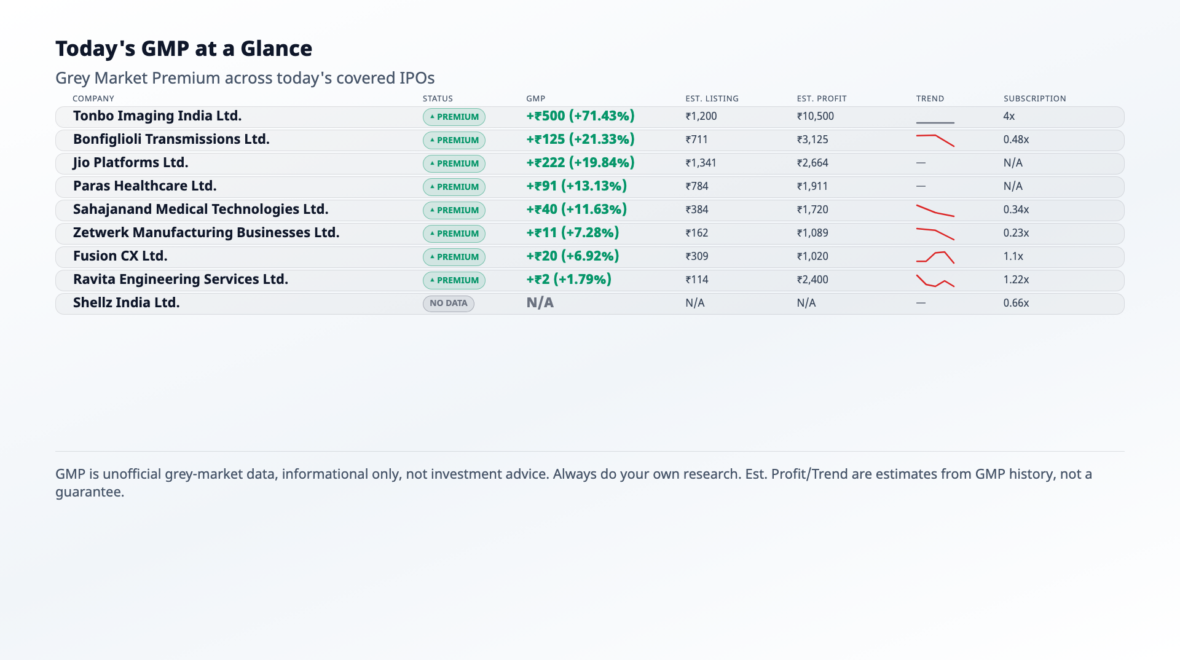Open Shellz India Ltd. company name
The image size is (1180, 660).
(126, 303)
